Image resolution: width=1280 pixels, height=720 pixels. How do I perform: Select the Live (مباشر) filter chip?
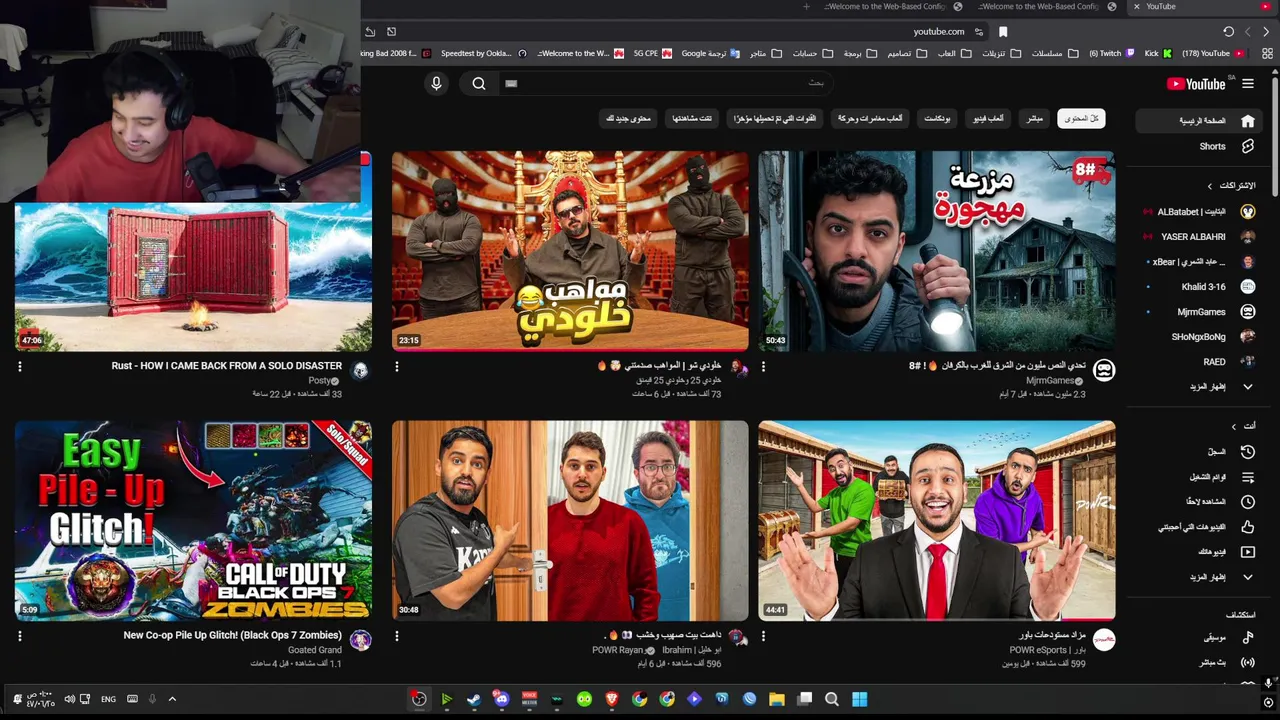pyautogui.click(x=1034, y=119)
